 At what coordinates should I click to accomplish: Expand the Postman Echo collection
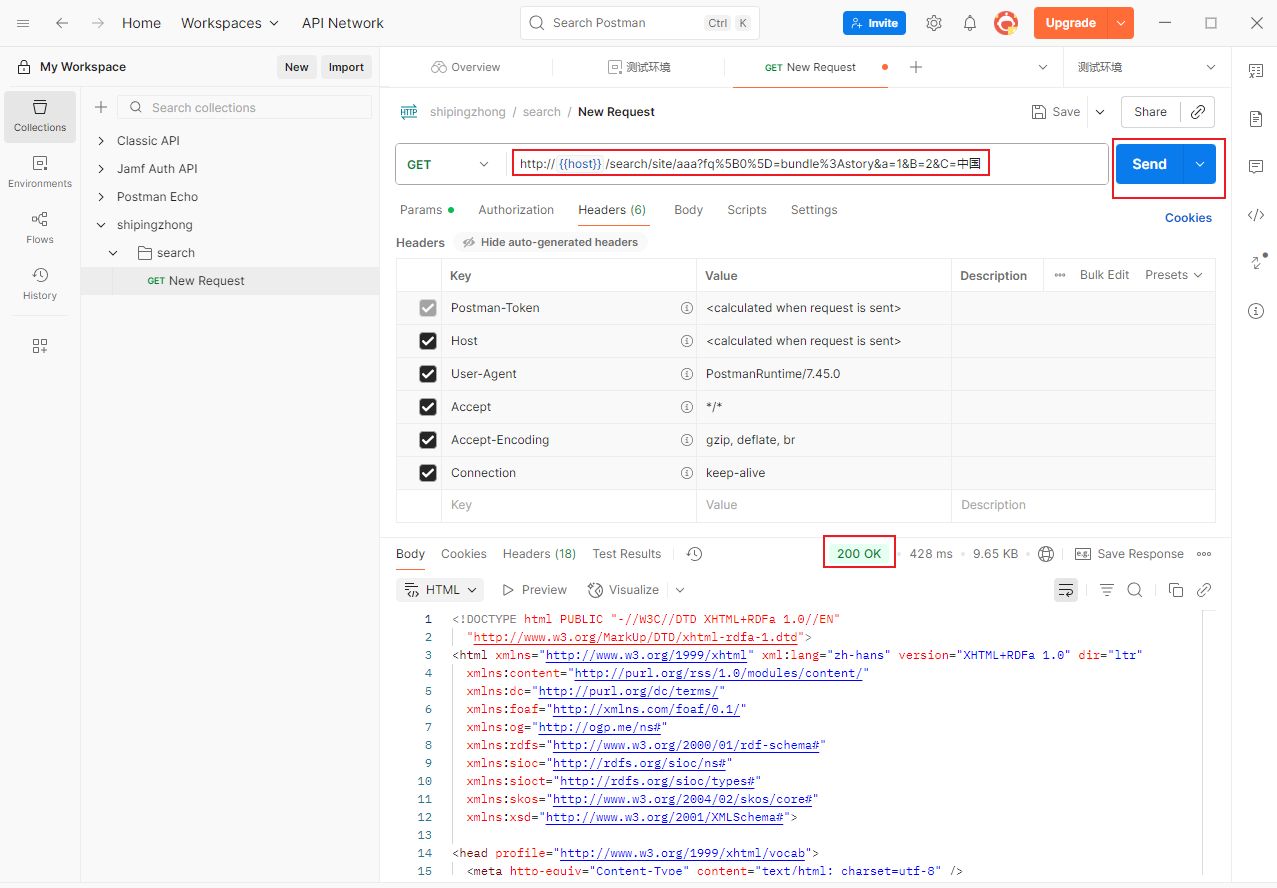click(101, 197)
